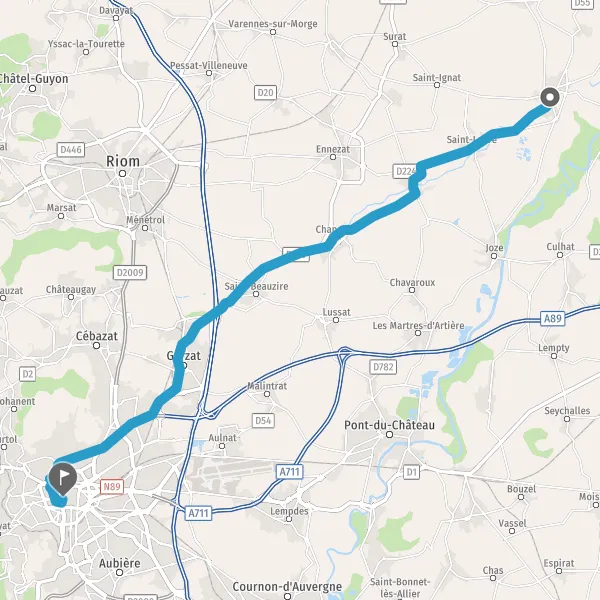Click the route end circle marker

coord(550,97)
